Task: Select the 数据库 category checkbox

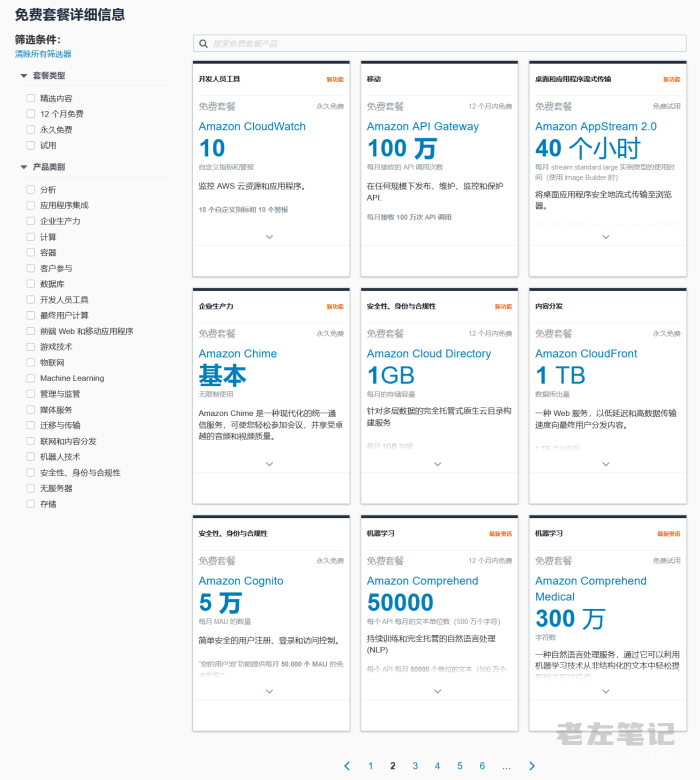Action: click(31, 284)
